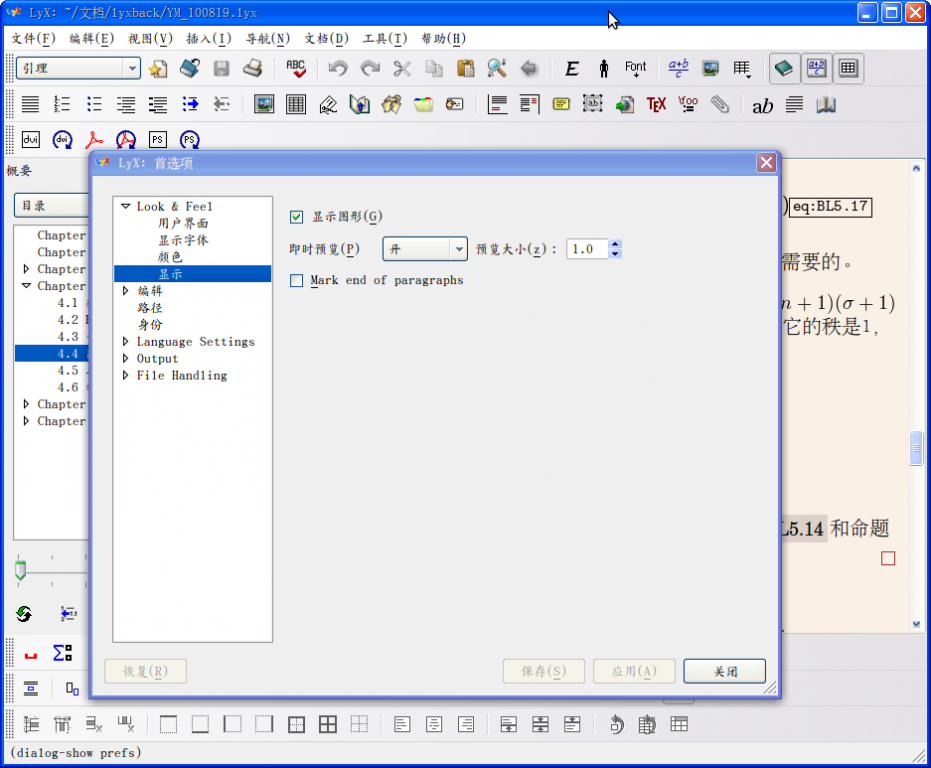The image size is (931, 768).
Task: Click the print document icon
Action: 253,68
